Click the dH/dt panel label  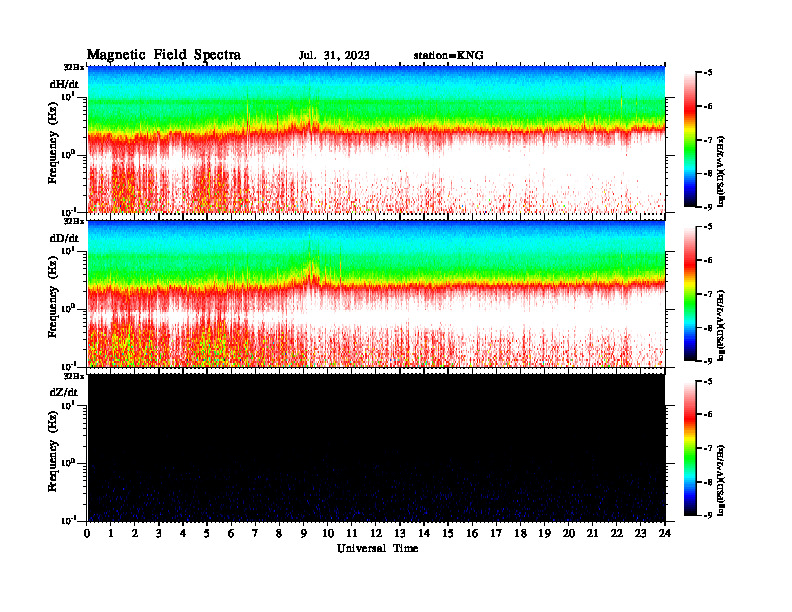coord(64,84)
